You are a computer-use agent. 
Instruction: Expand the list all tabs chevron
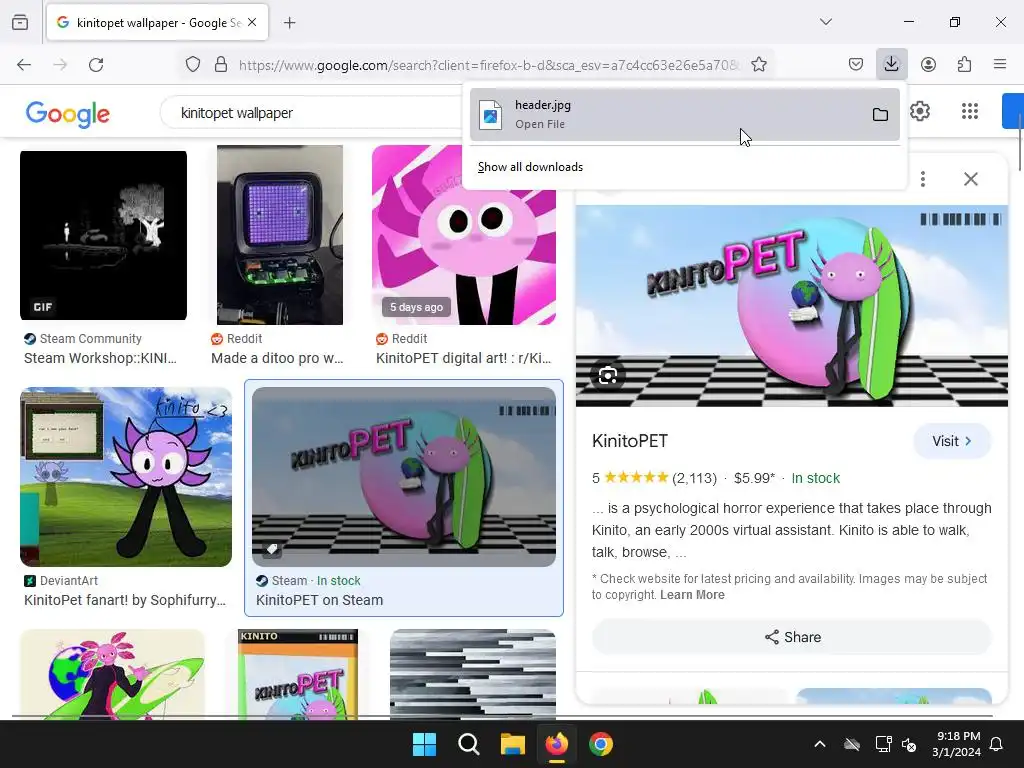click(x=825, y=22)
